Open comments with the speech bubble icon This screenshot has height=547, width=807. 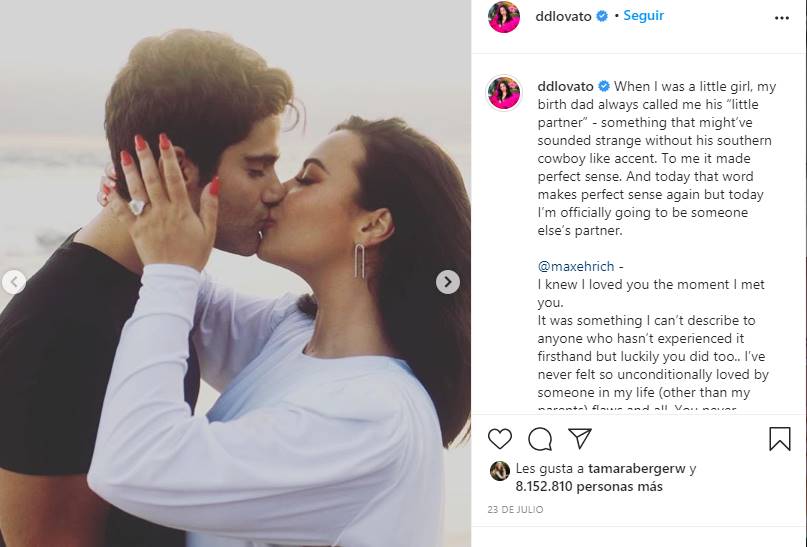coord(540,439)
